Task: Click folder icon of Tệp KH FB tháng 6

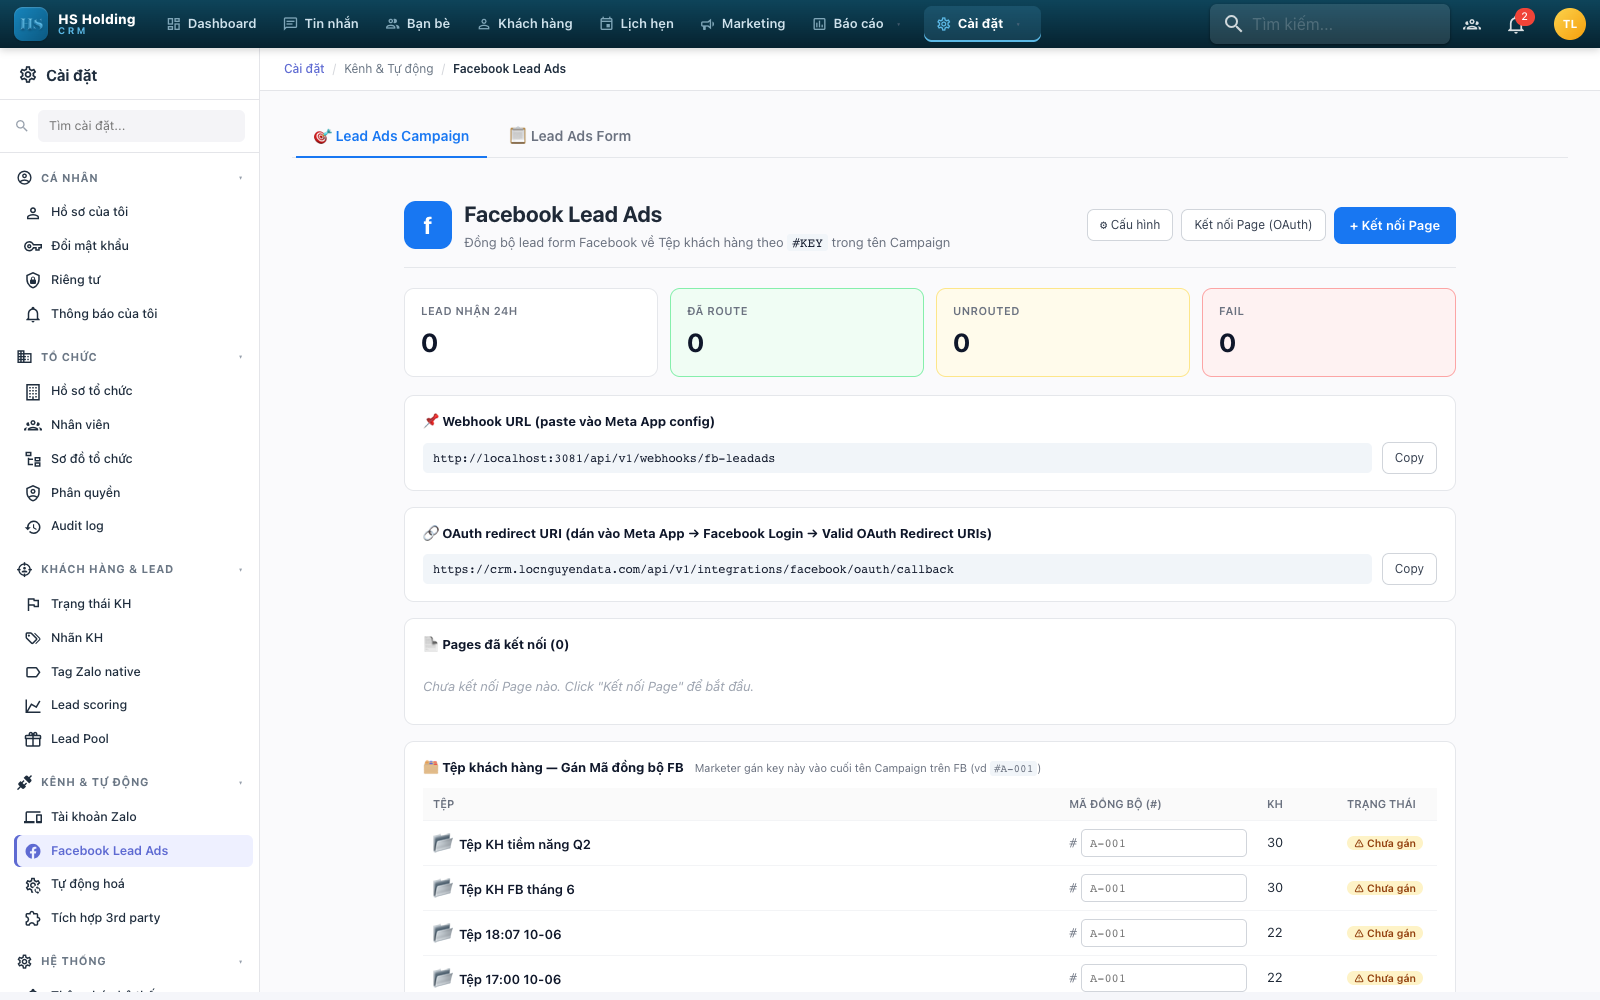Action: pos(443,888)
